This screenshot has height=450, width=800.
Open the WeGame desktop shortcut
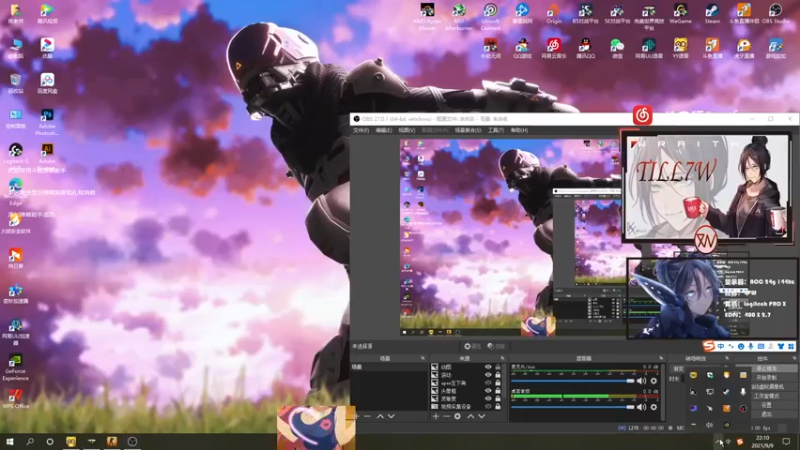coord(680,14)
